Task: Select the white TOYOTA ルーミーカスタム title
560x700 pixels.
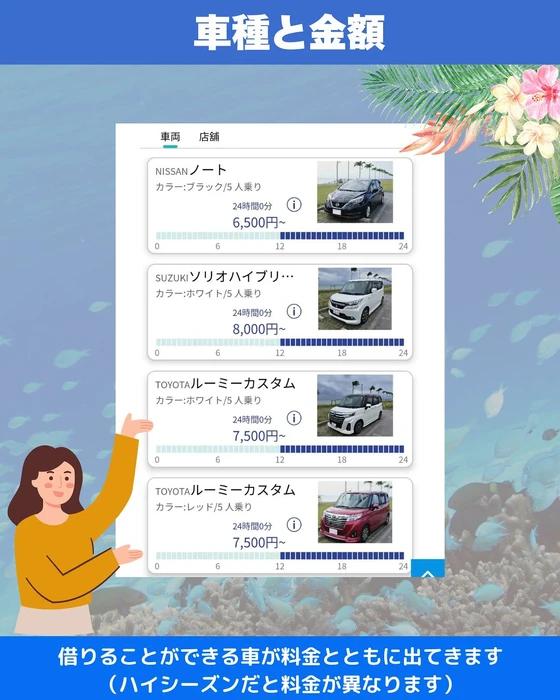Action: click(x=226, y=383)
